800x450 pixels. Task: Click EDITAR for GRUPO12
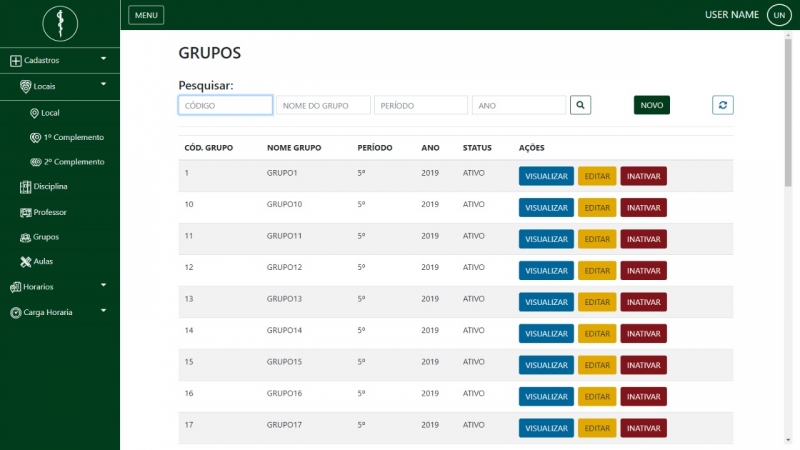point(596,270)
